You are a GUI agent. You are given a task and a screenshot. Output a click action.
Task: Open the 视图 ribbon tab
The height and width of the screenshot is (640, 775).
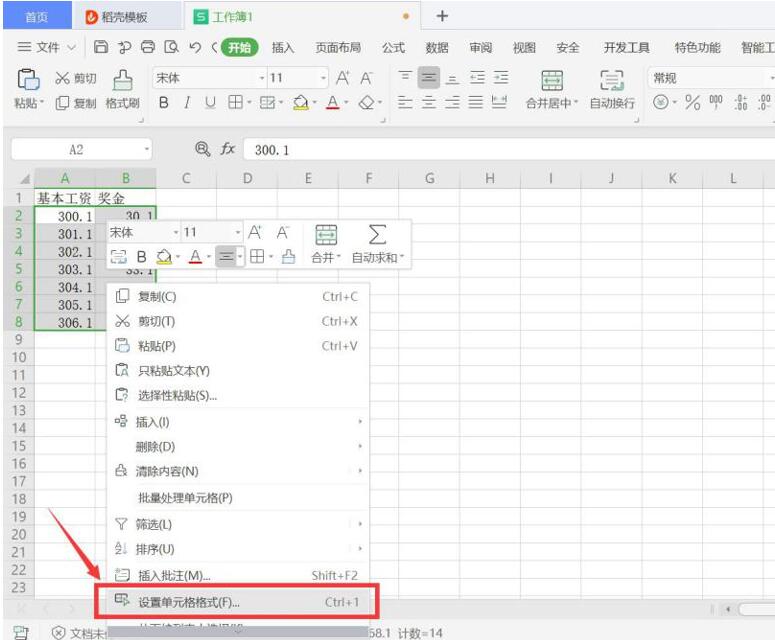click(524, 47)
